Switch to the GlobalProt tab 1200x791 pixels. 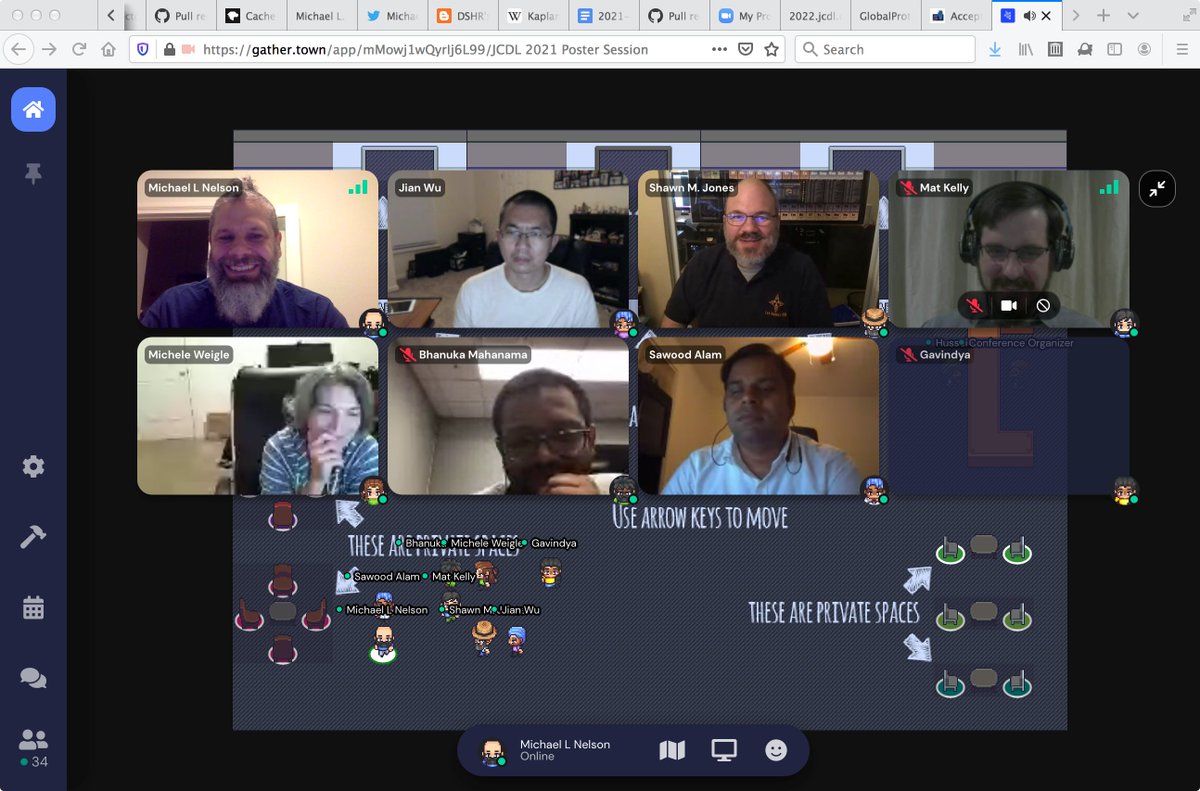tap(886, 16)
